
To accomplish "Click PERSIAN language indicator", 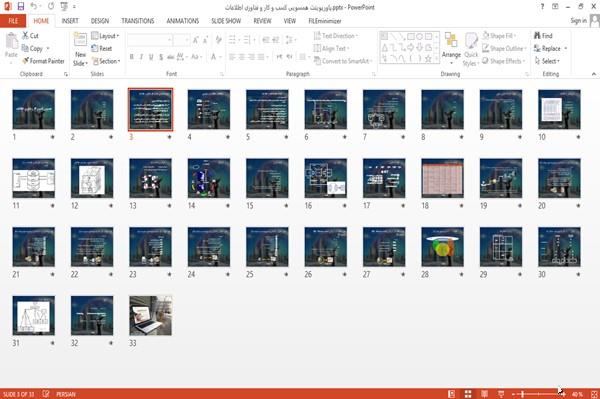I will coord(66,394).
